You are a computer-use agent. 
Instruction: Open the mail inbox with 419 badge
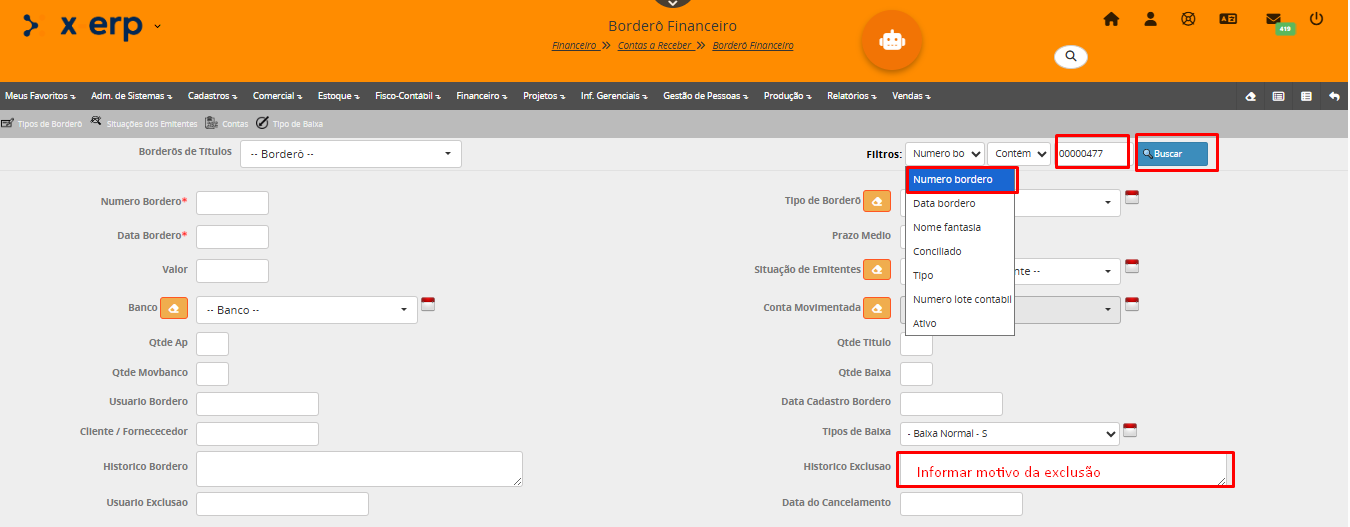click(1273, 19)
